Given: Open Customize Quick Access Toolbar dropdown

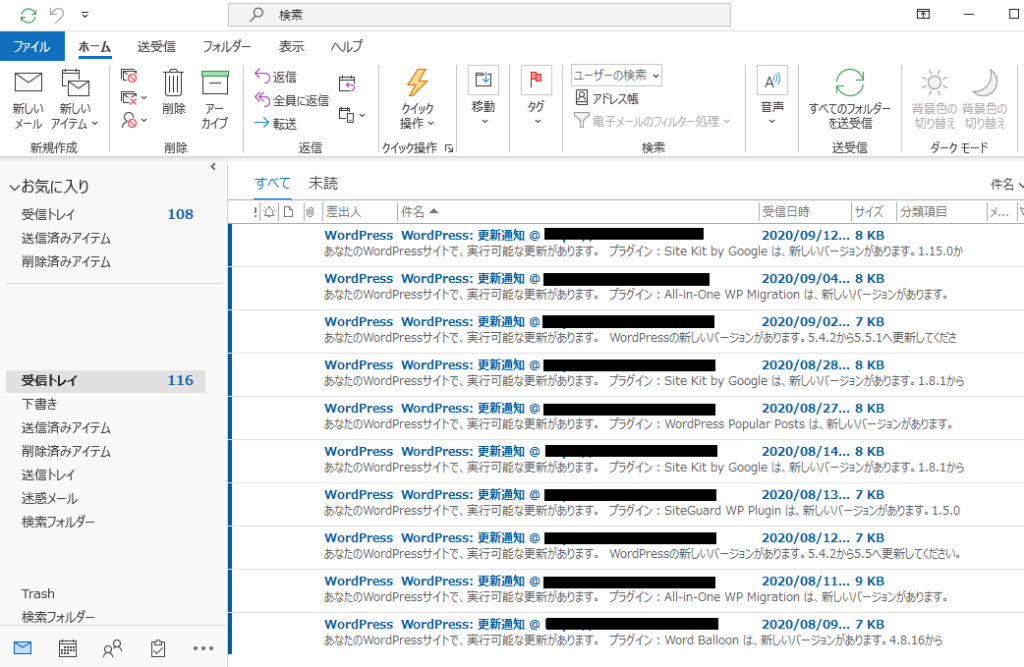Looking at the screenshot, I should [x=85, y=14].
